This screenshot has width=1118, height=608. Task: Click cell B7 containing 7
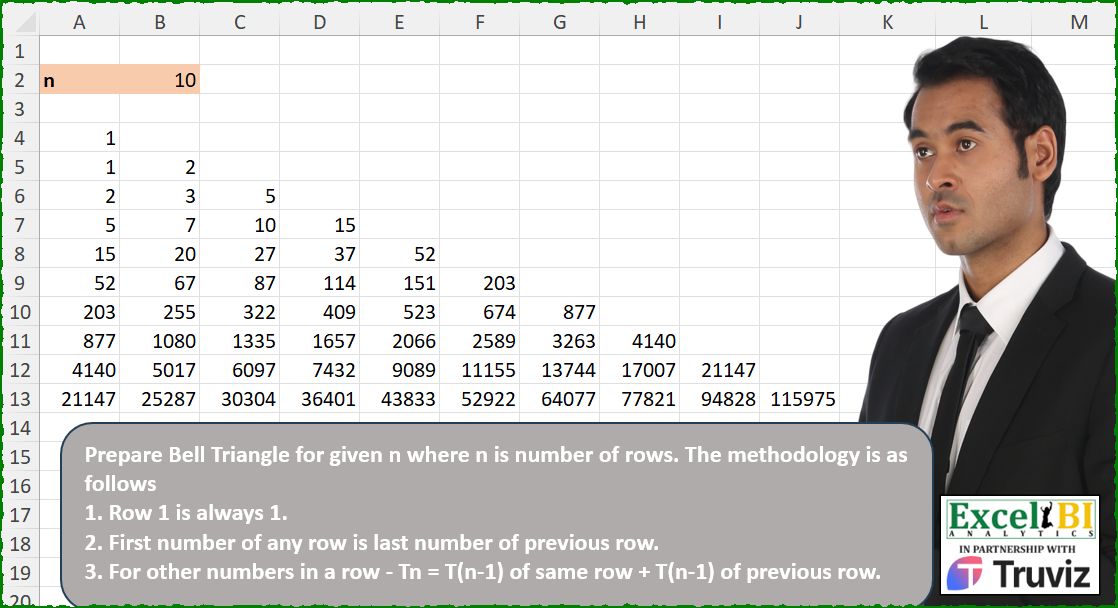[160, 225]
